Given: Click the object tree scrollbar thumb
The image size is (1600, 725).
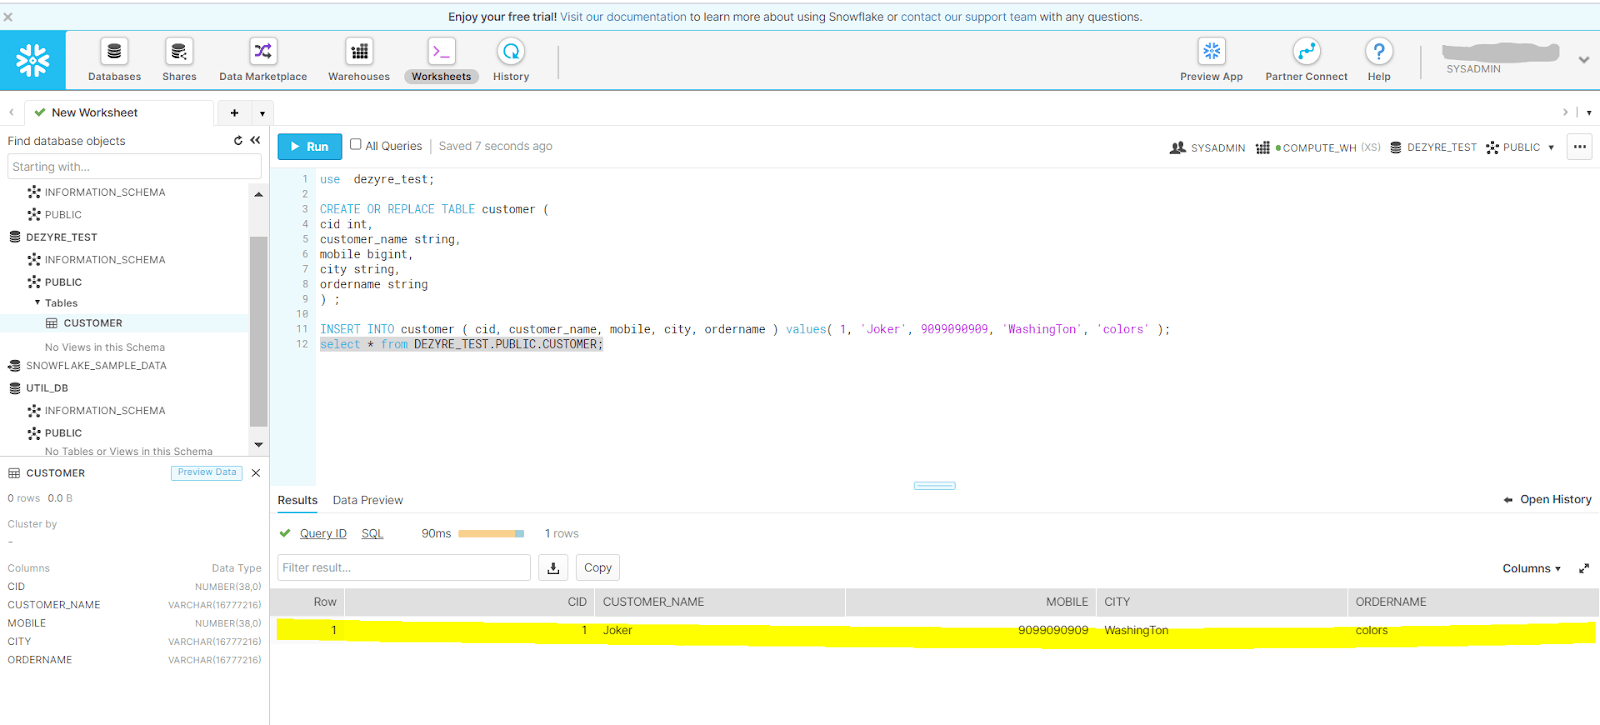Looking at the screenshot, I should pos(258,332).
